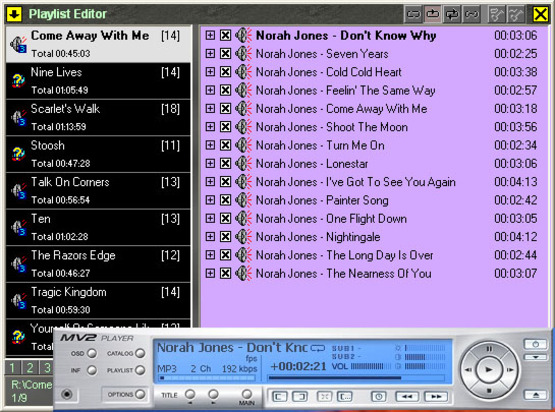Expand the Don't Know Why track entry
The image size is (555, 412).
coord(210,35)
